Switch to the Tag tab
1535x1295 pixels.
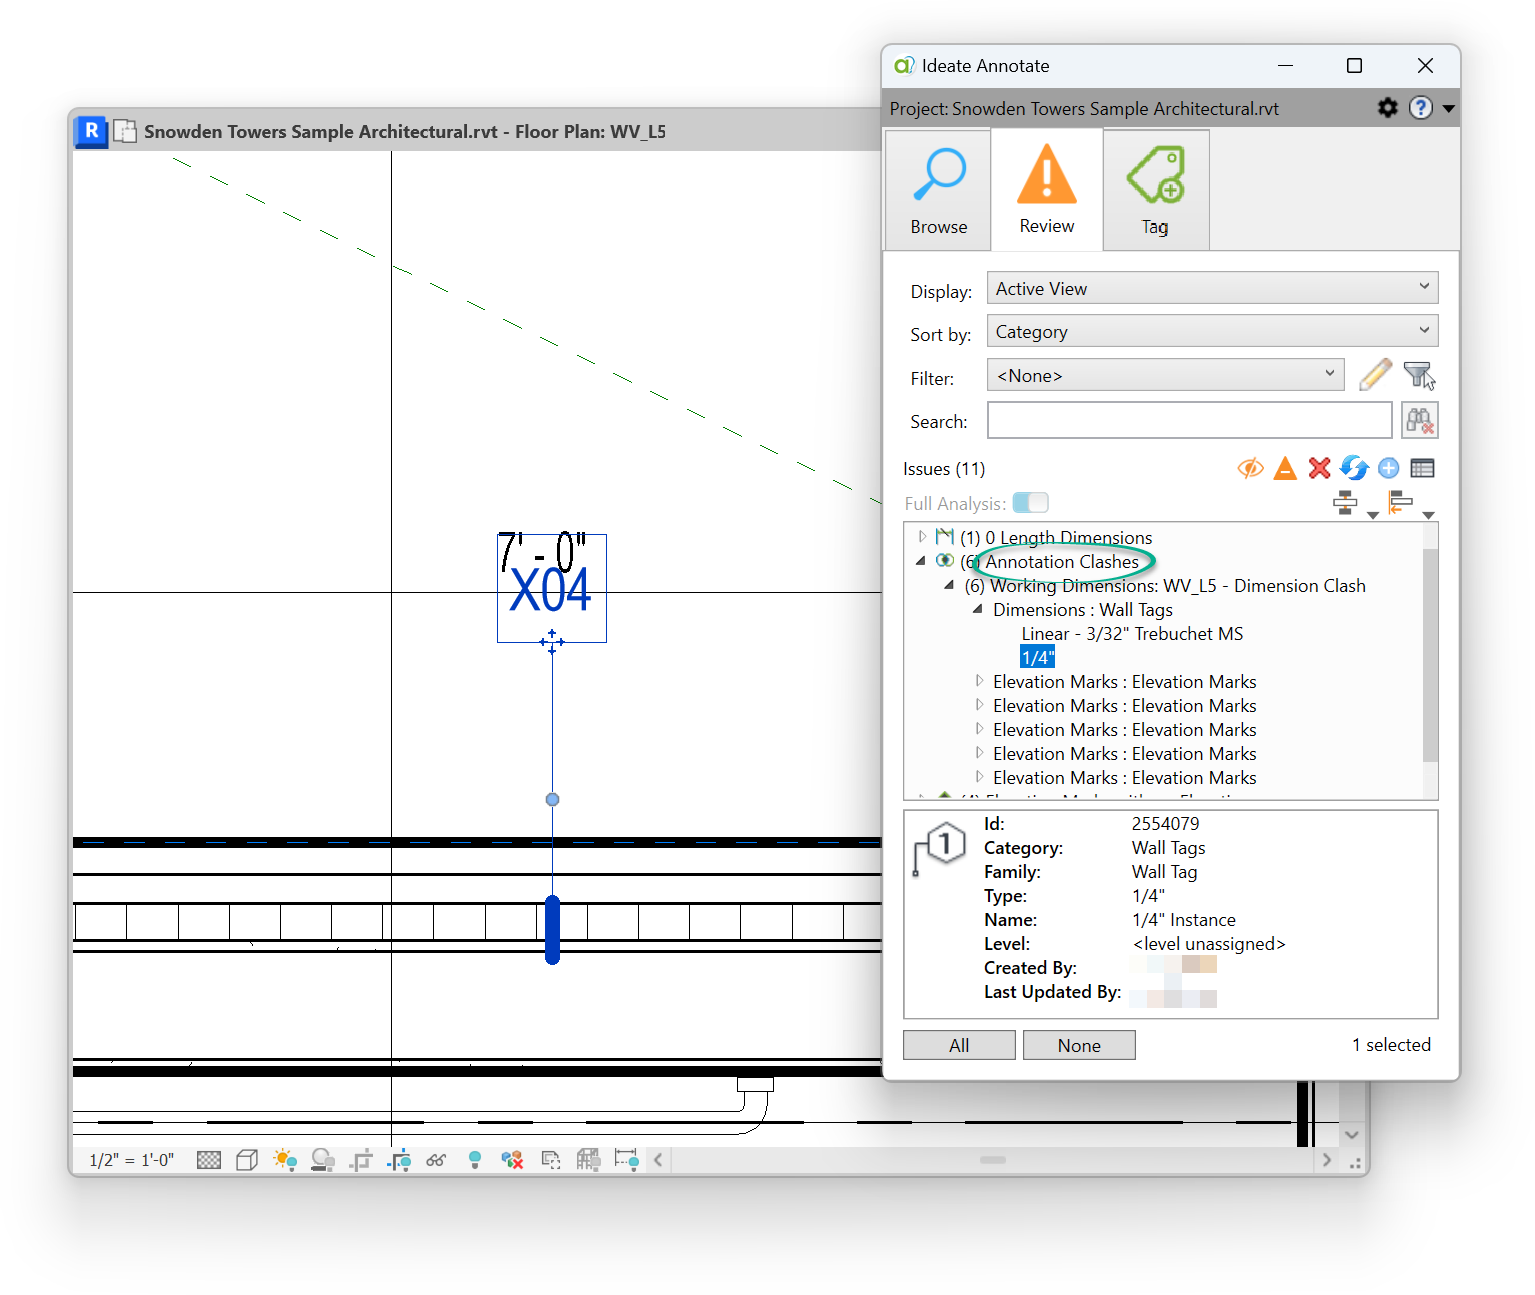(x=1156, y=190)
